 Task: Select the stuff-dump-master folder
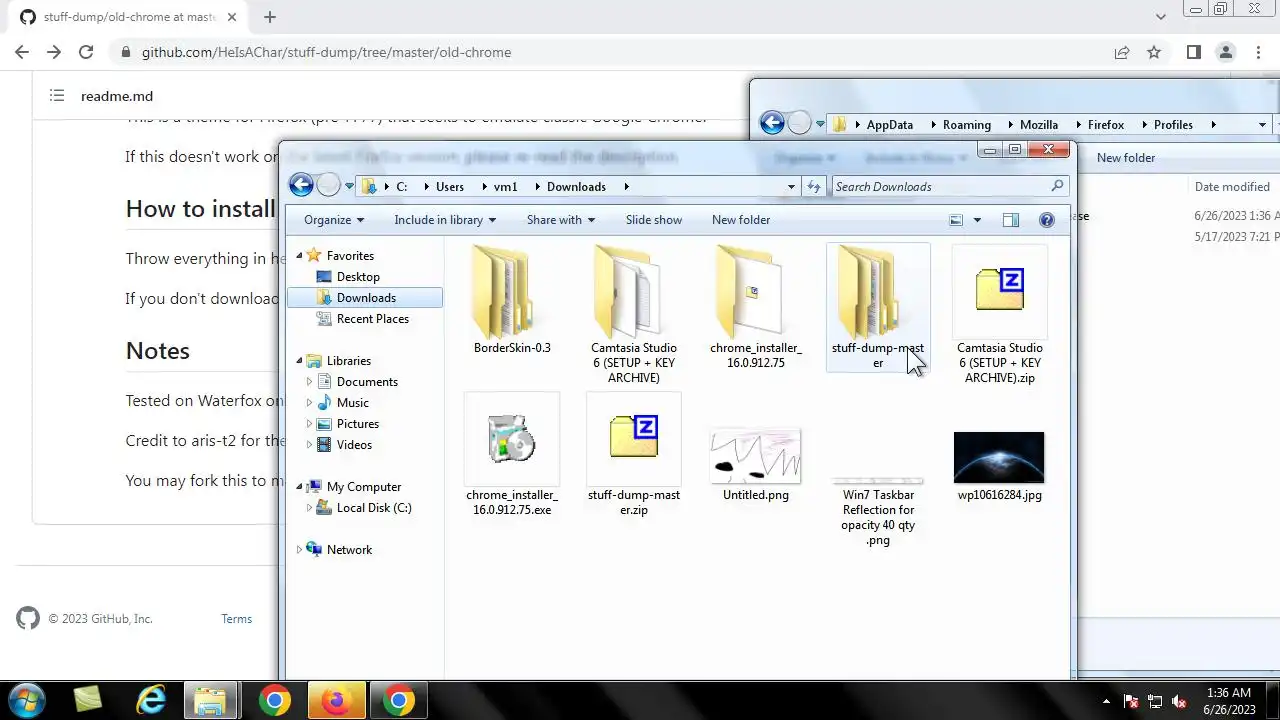coord(877,305)
